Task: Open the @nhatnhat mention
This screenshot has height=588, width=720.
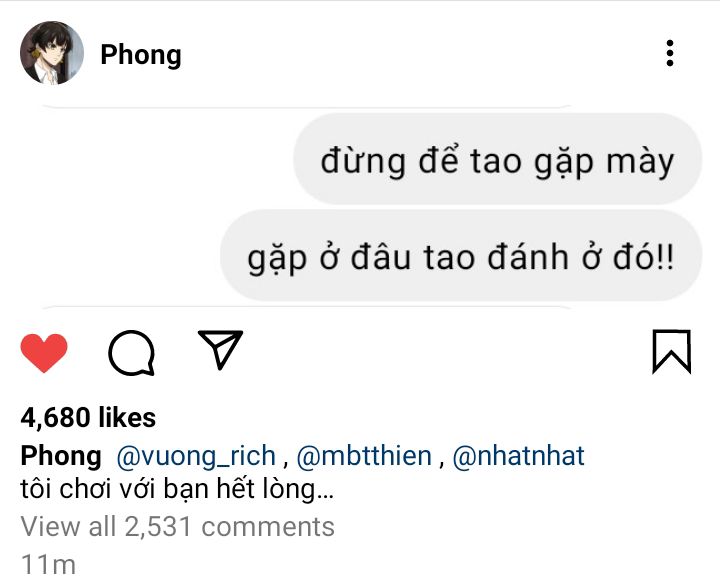Action: (x=518, y=456)
